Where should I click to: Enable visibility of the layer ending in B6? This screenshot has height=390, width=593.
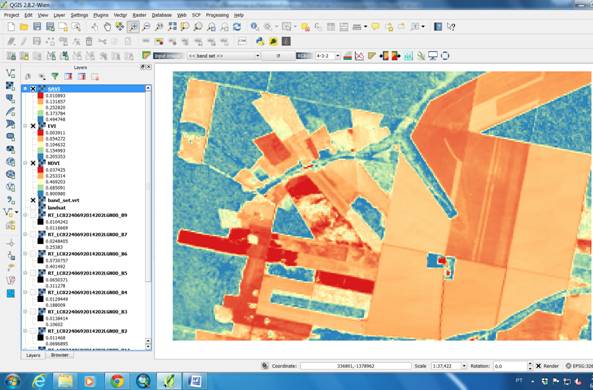point(33,254)
